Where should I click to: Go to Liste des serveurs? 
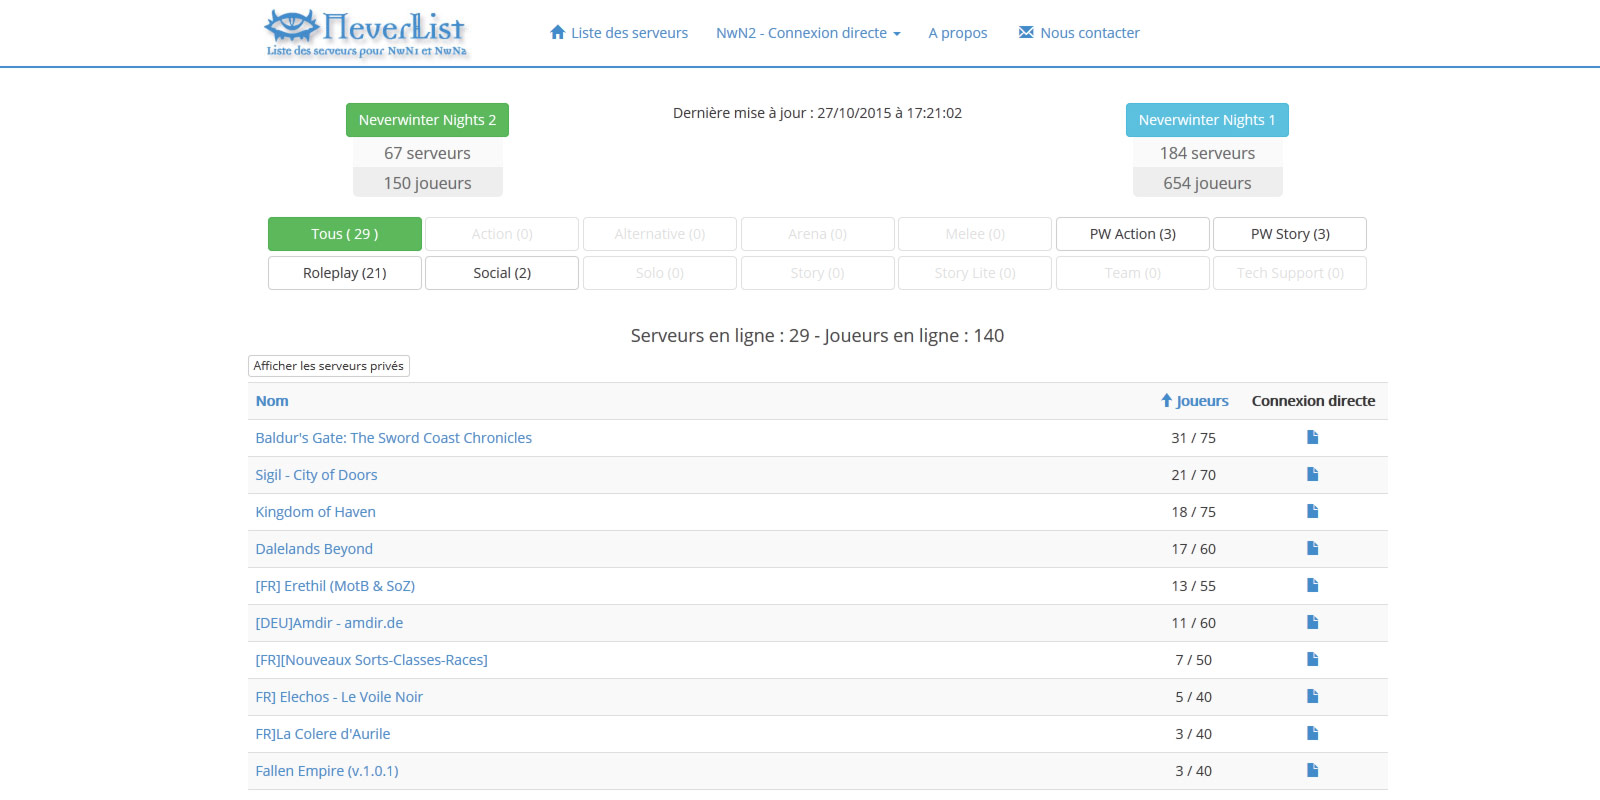619,33
